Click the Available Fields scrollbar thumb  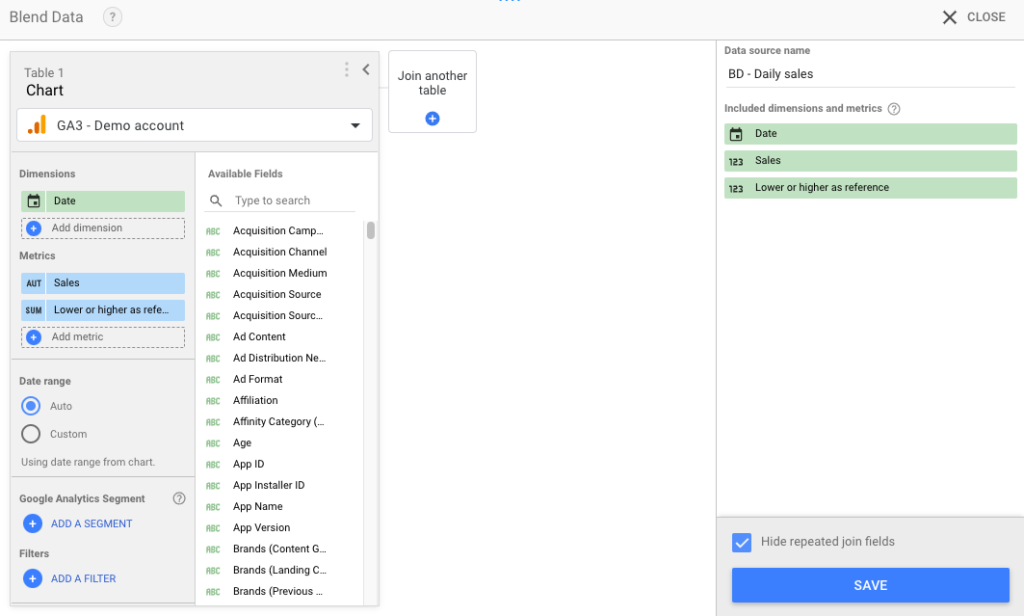click(370, 231)
